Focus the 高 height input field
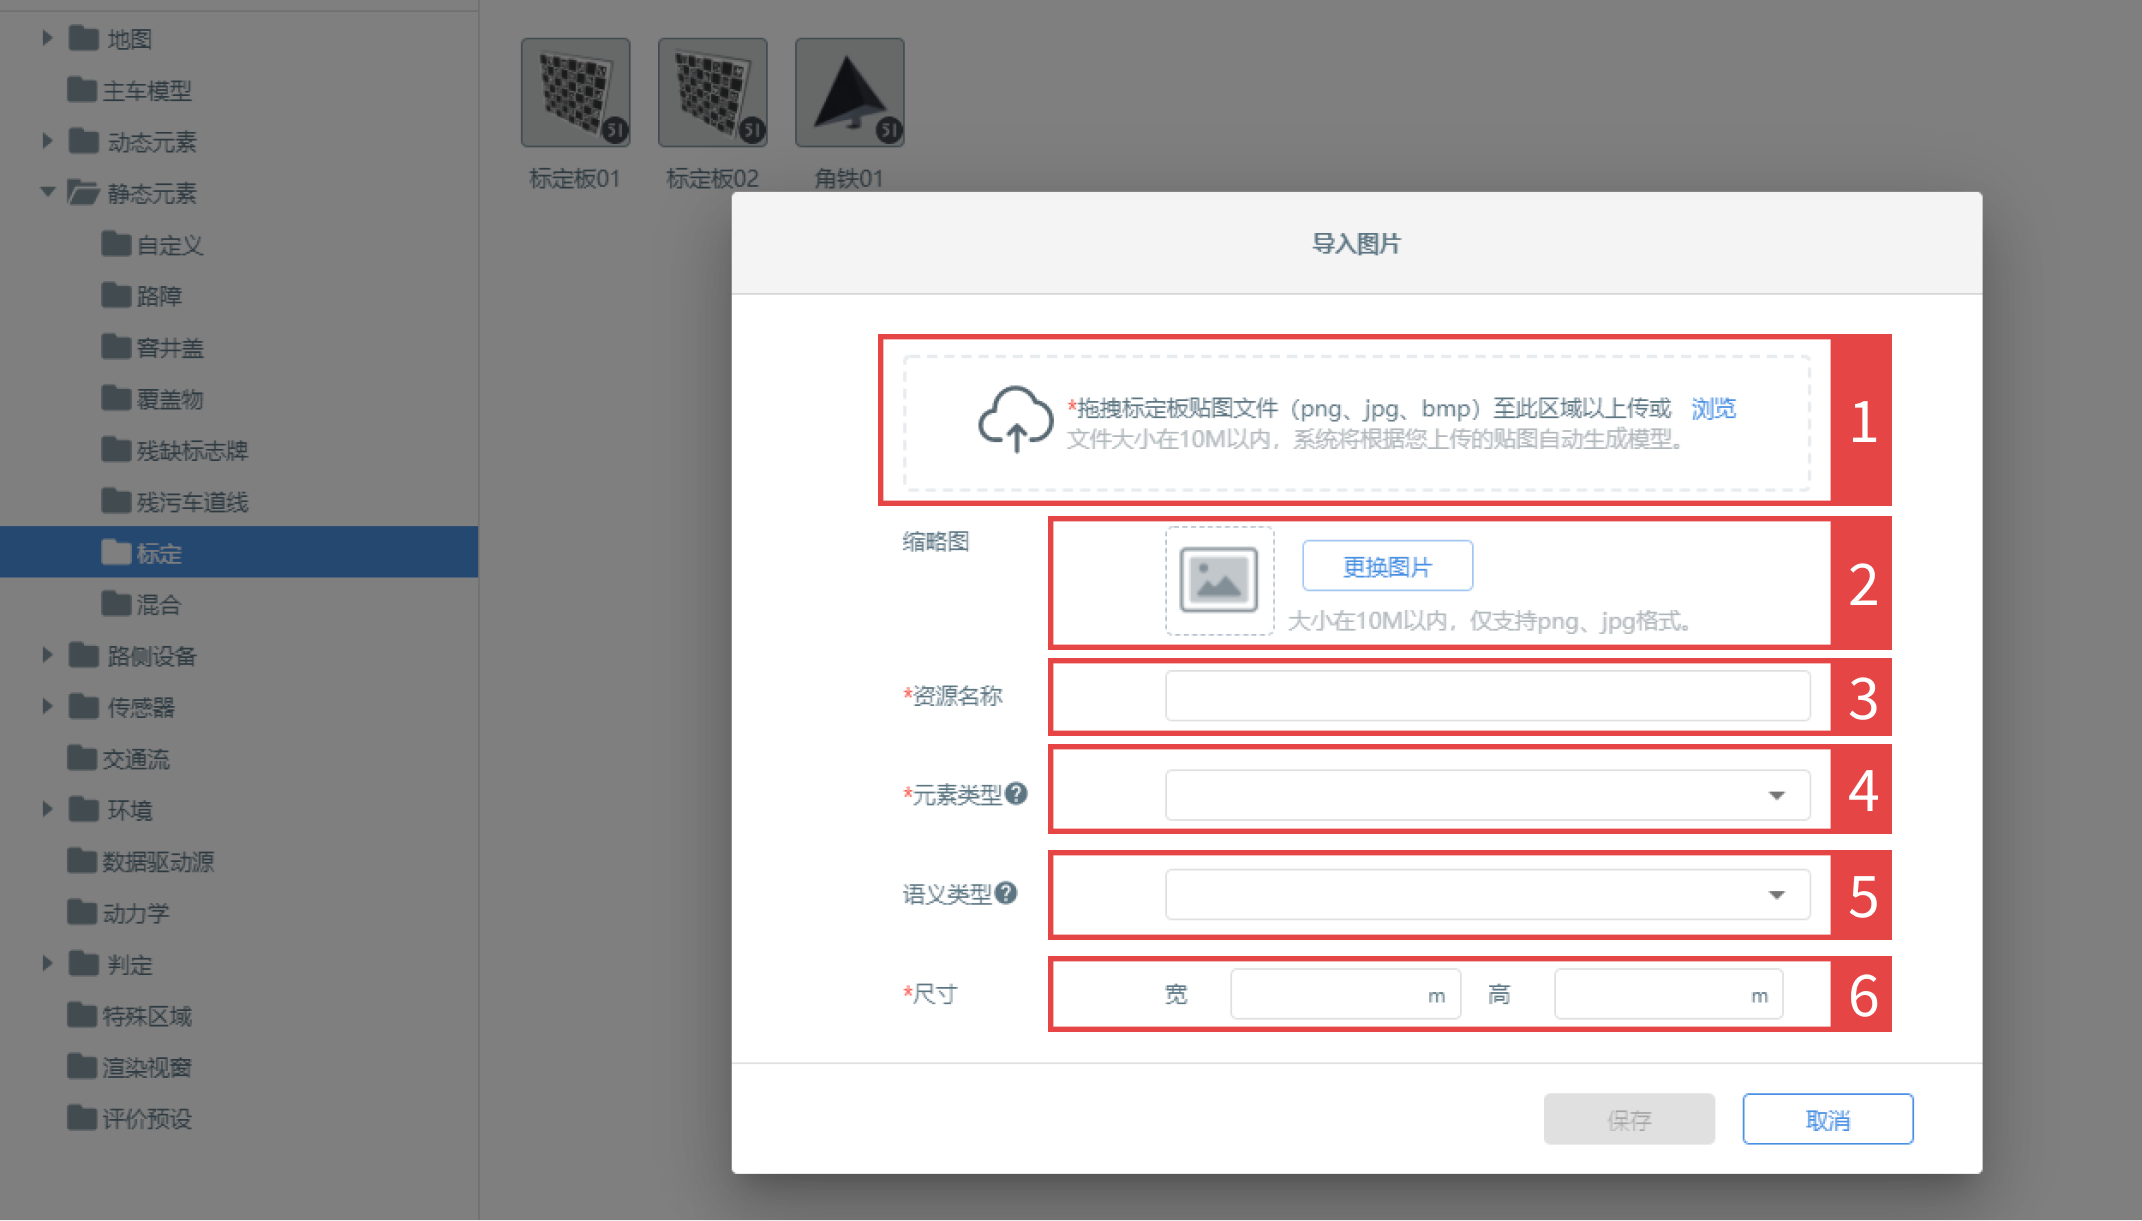2142x1221 pixels. (1668, 994)
